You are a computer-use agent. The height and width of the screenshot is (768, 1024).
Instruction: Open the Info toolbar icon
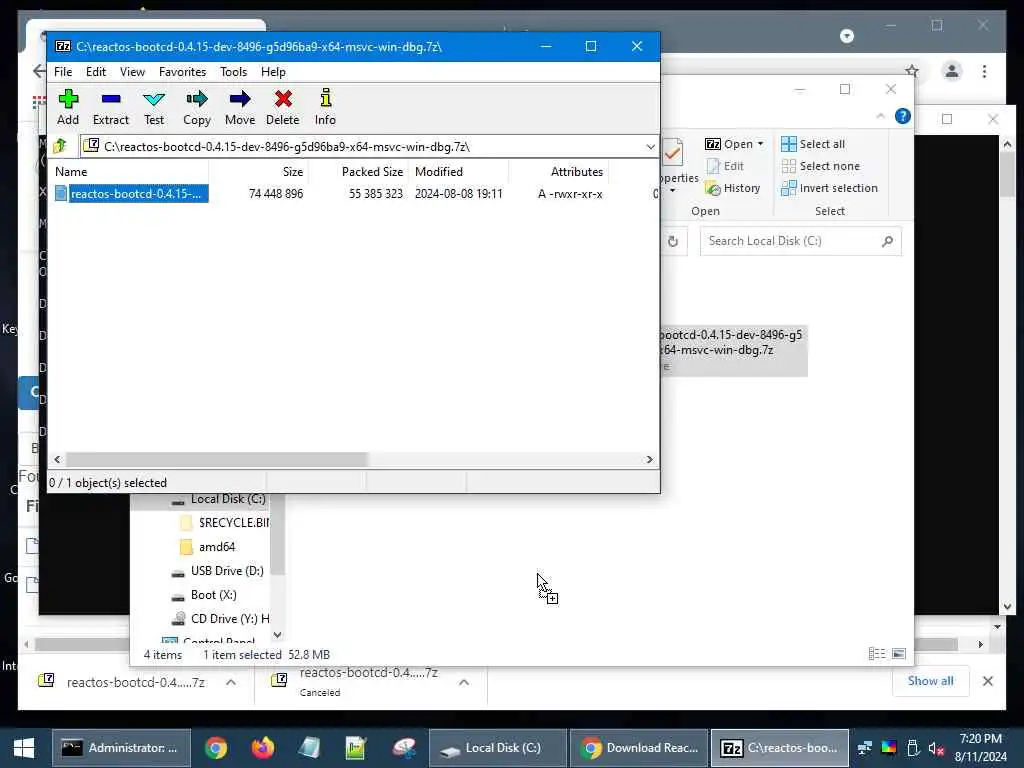pyautogui.click(x=325, y=107)
